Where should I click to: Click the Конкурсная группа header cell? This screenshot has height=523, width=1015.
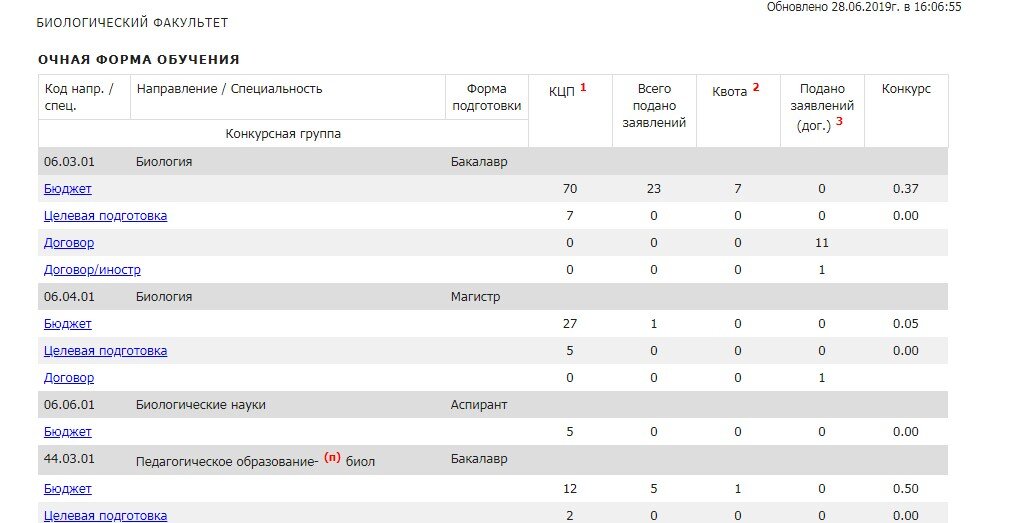(284, 133)
